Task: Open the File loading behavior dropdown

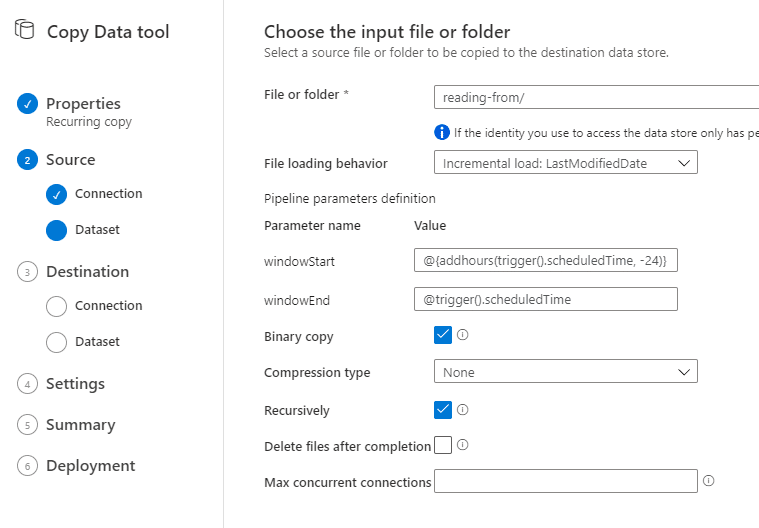Action: pyautogui.click(x=566, y=163)
